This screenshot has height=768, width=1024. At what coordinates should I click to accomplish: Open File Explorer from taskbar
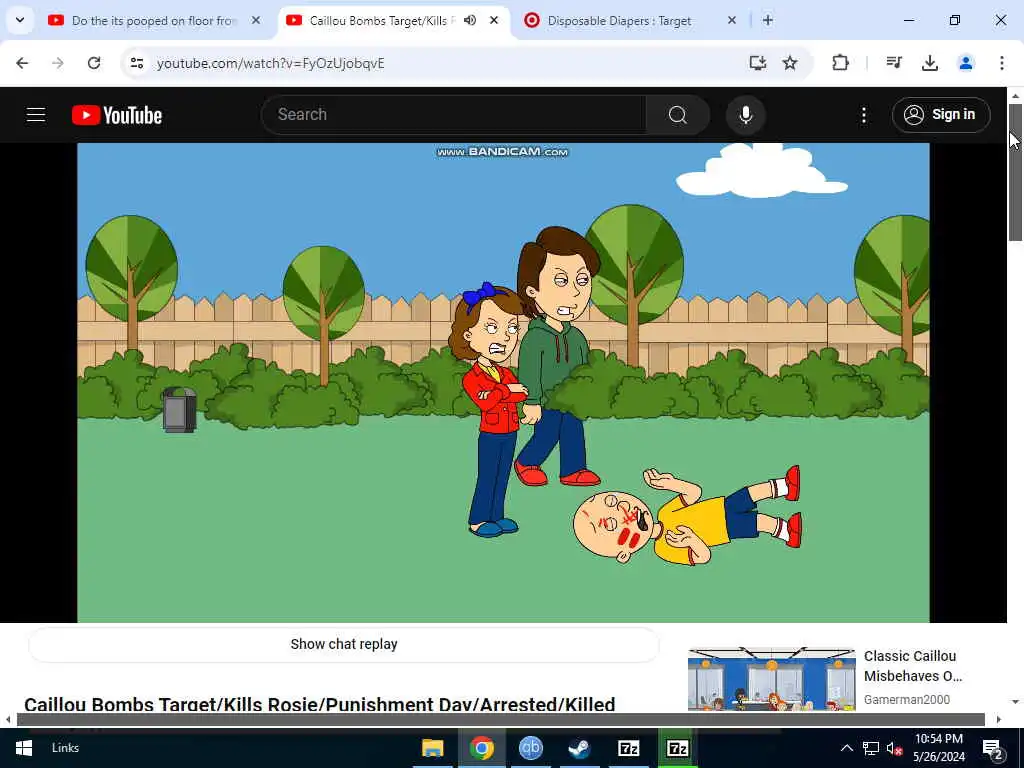pos(432,748)
